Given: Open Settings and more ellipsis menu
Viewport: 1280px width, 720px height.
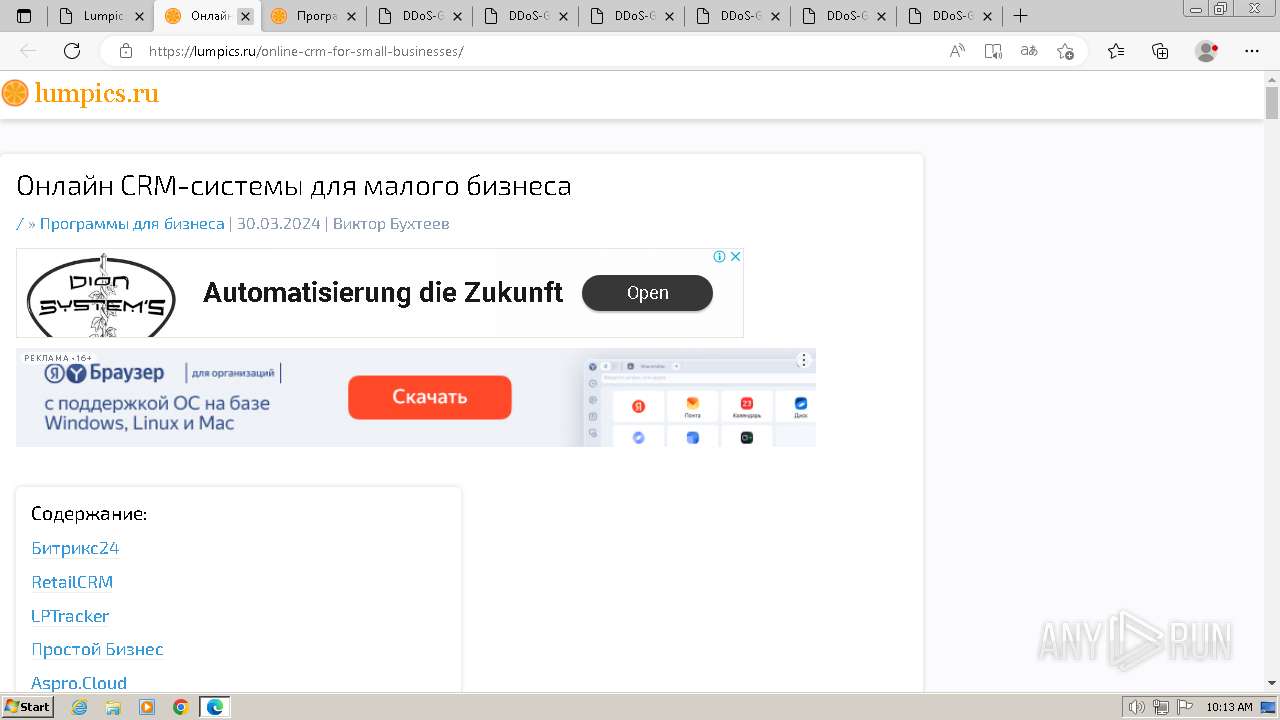Looking at the screenshot, I should (1252, 51).
